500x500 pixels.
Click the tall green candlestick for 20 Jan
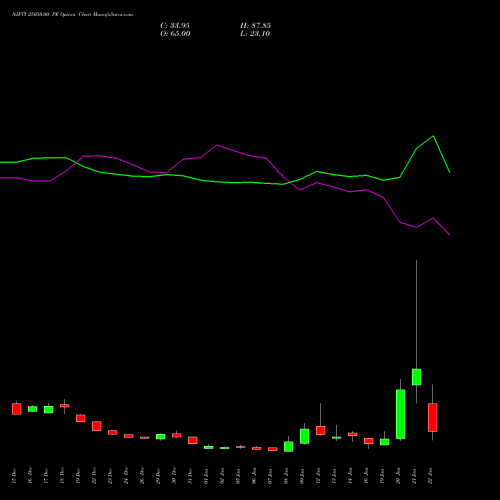pos(401,414)
